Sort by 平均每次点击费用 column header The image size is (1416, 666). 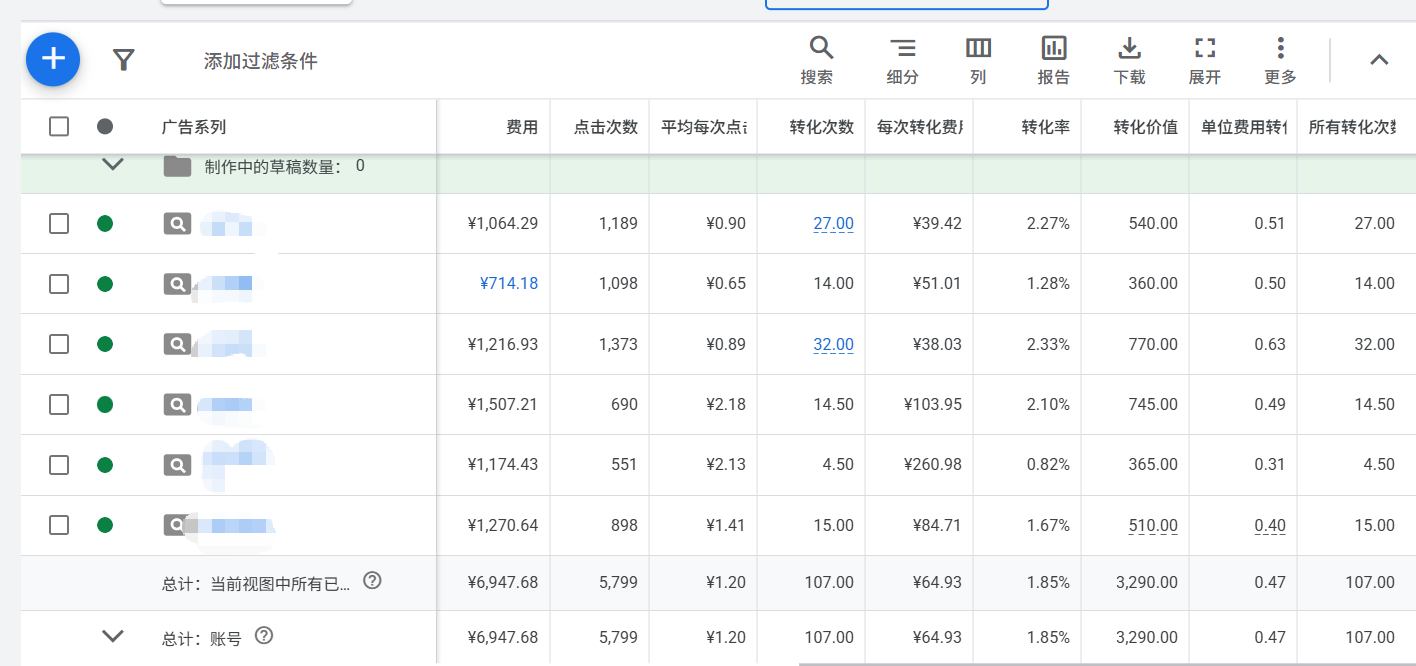[704, 127]
